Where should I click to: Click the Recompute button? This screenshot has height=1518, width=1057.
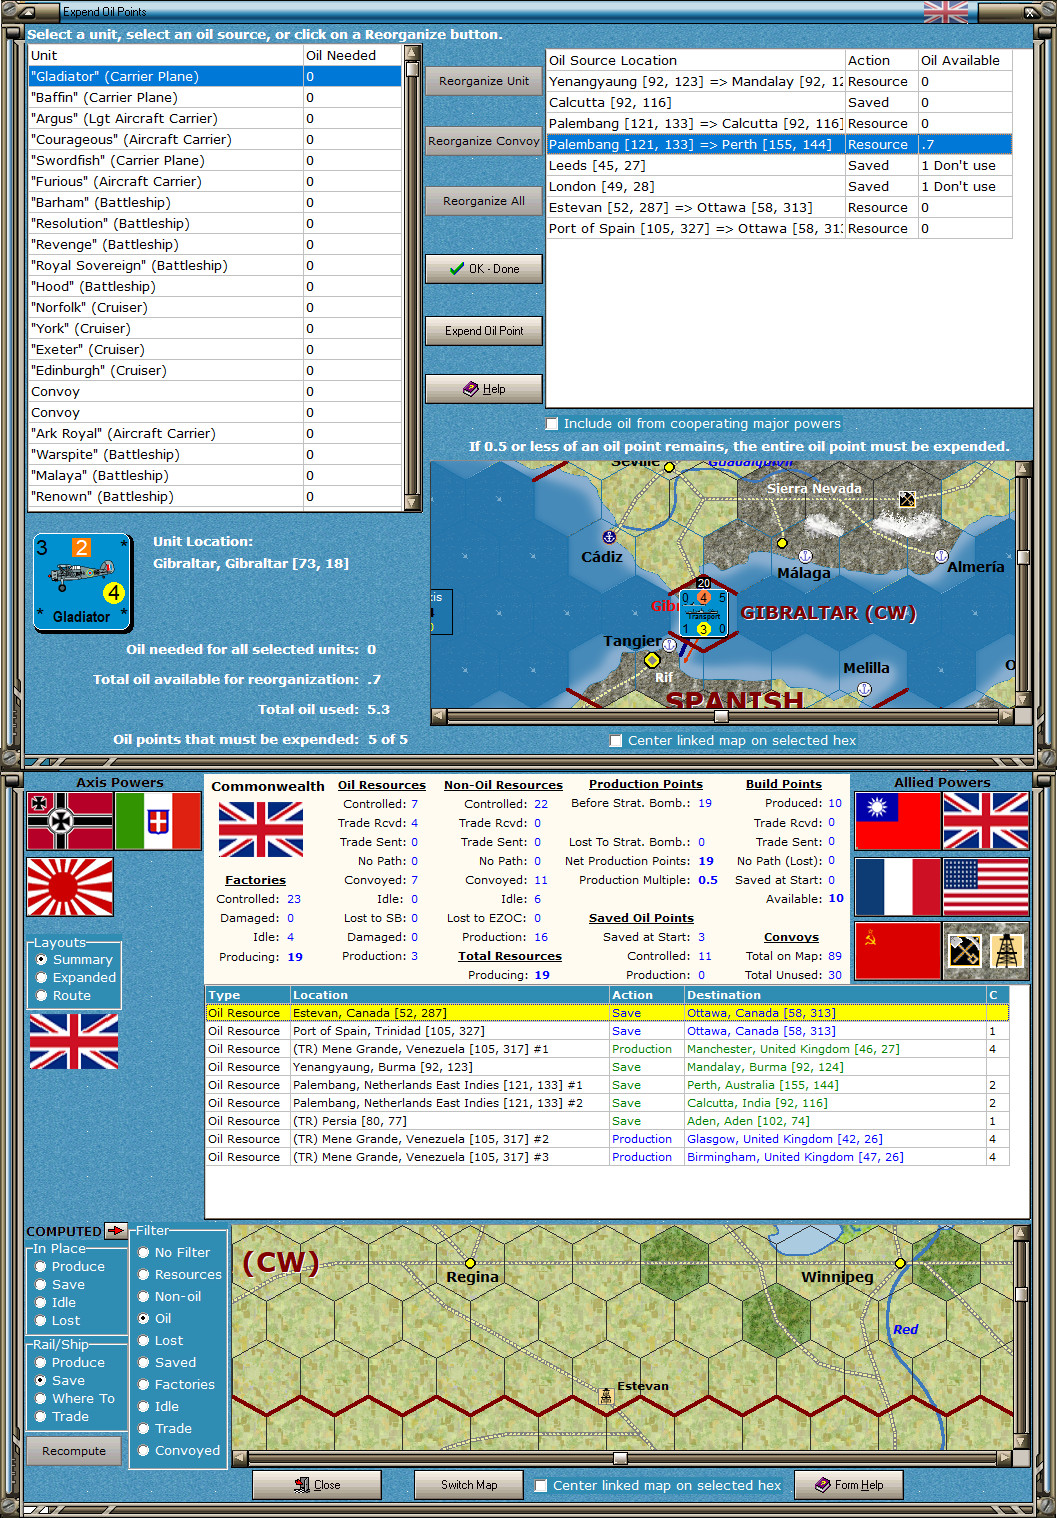(74, 1451)
